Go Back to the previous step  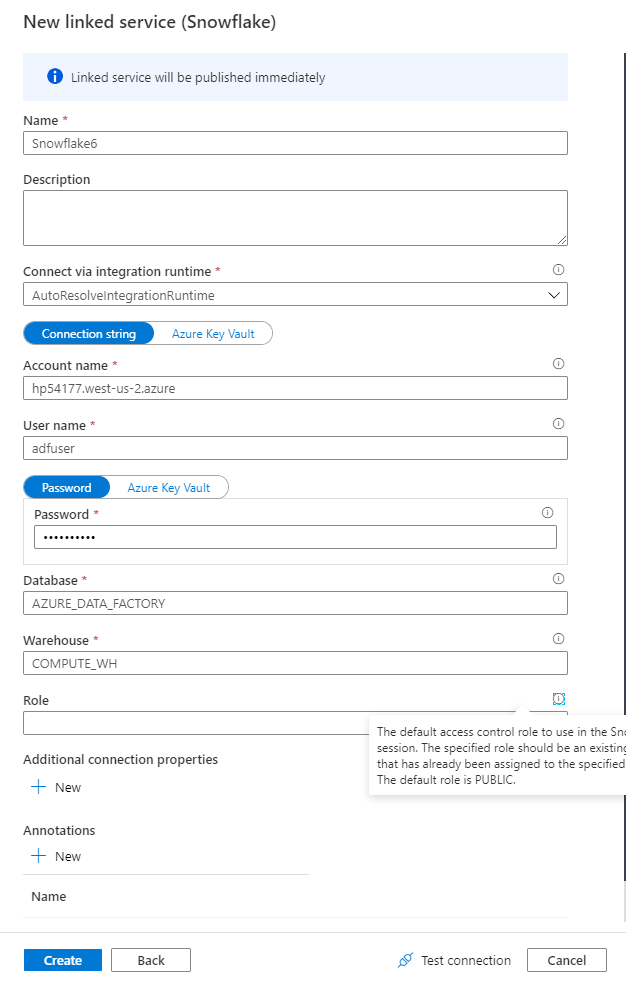151,960
